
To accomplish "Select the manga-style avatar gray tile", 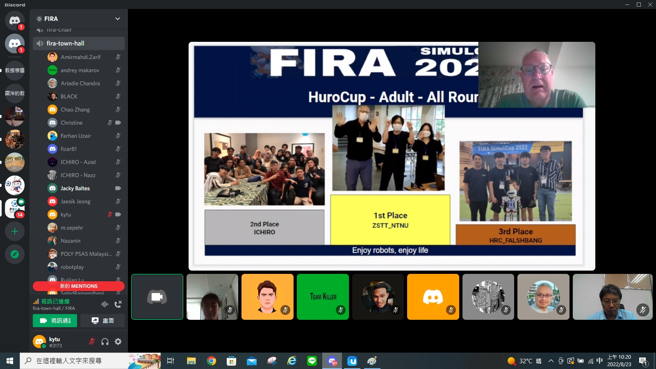I will (488, 297).
